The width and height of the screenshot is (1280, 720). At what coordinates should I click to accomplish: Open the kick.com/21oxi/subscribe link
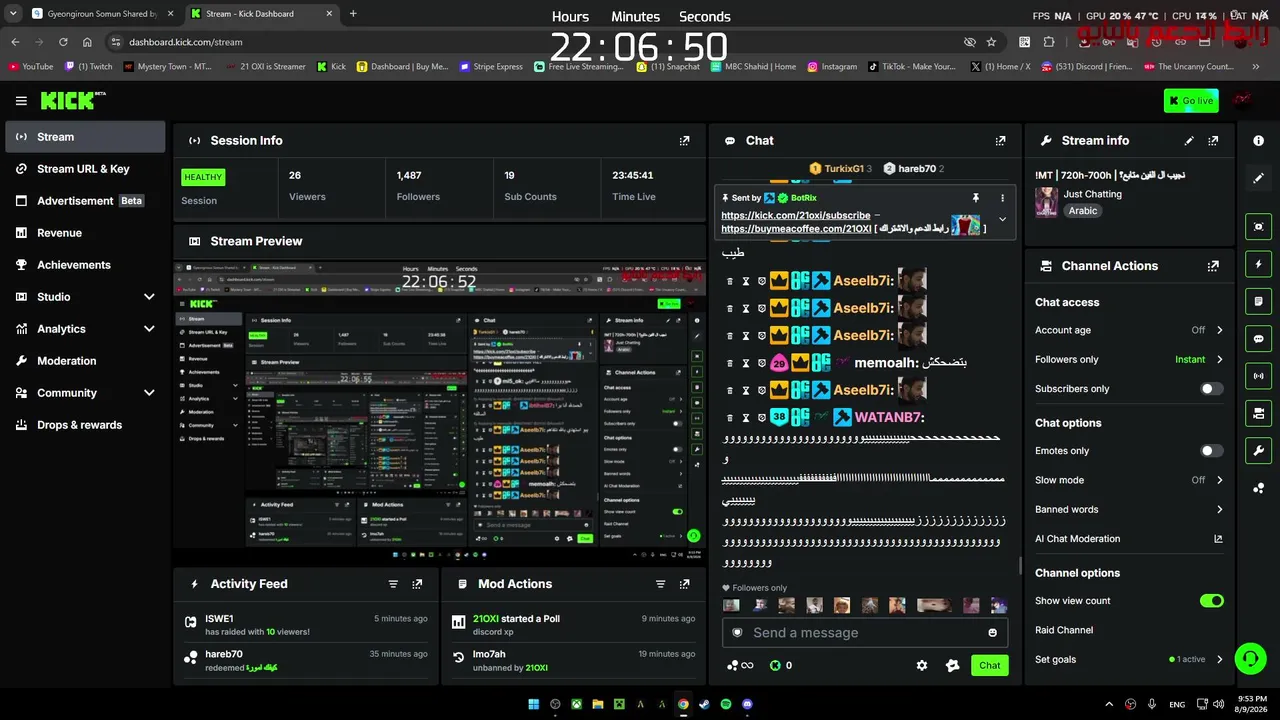pos(795,215)
